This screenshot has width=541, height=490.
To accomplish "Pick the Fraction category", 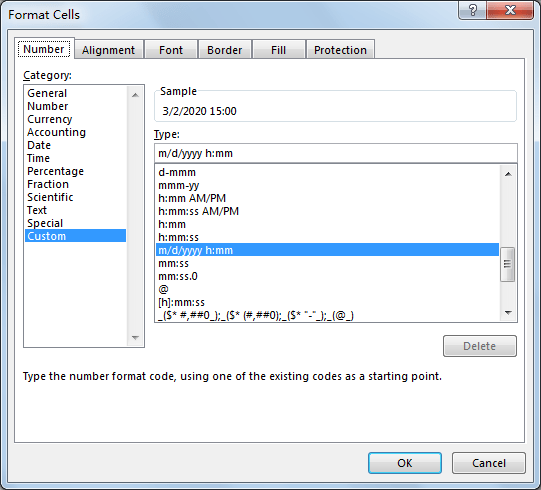I will [x=75, y=184].
